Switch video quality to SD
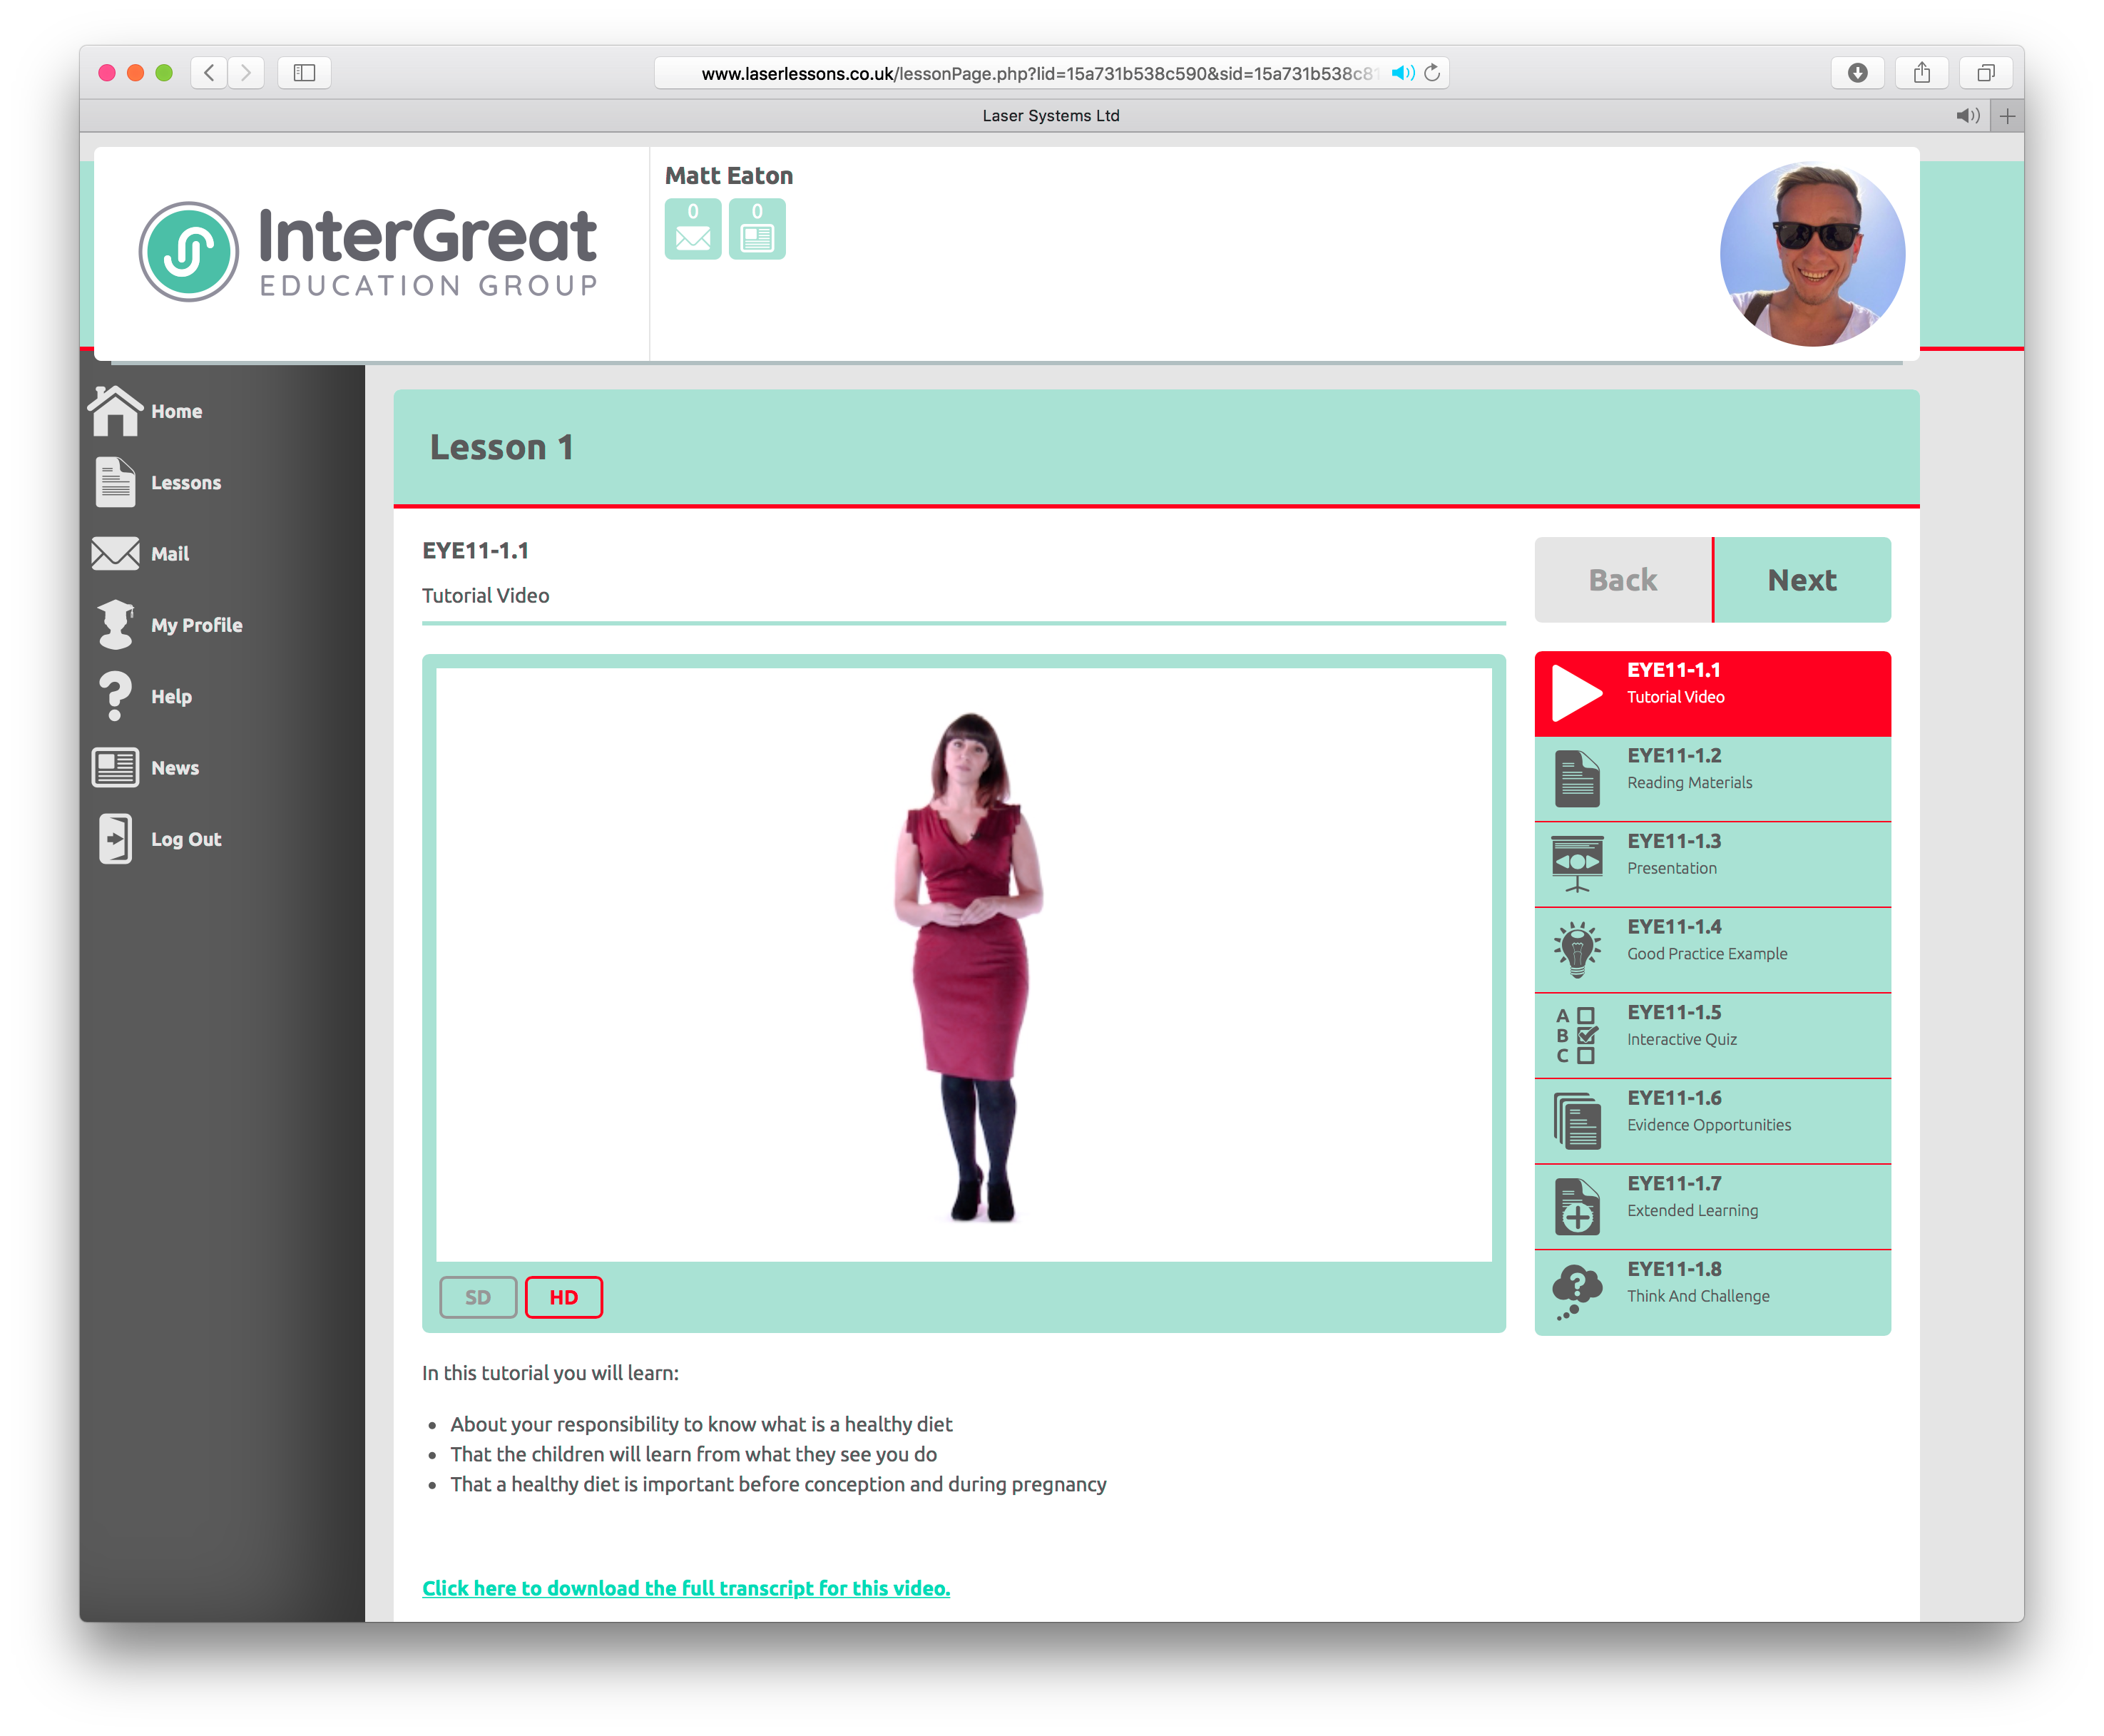 coord(478,1298)
